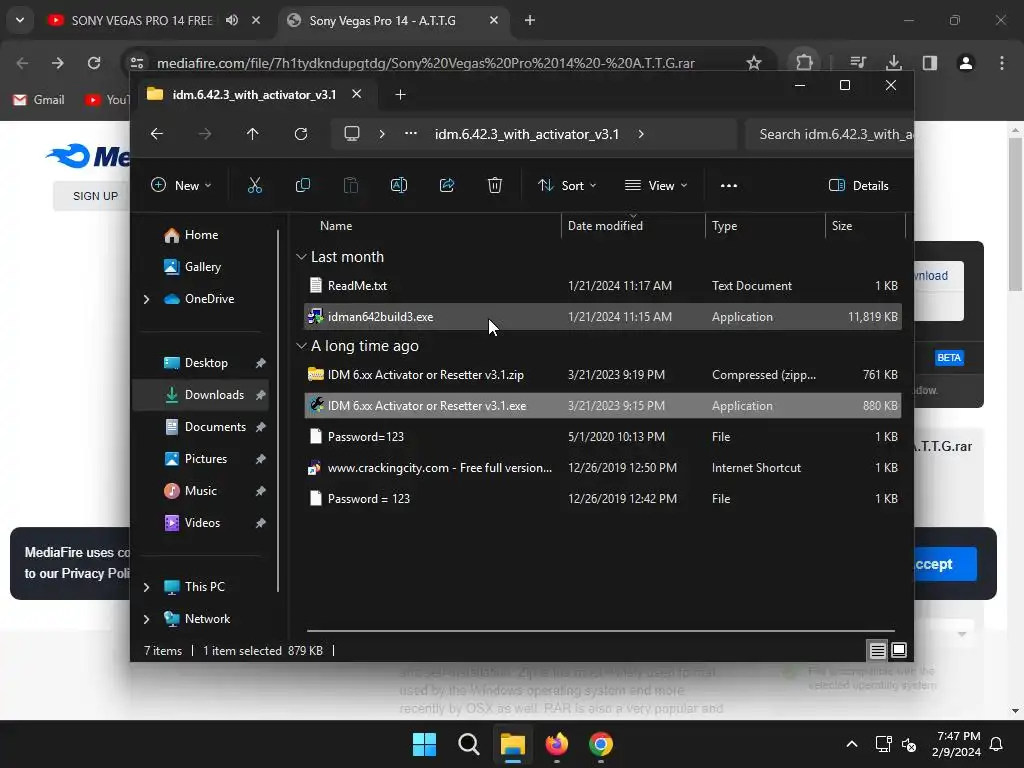Open the See more ellipsis menu in Explorer toolbar

tap(729, 185)
